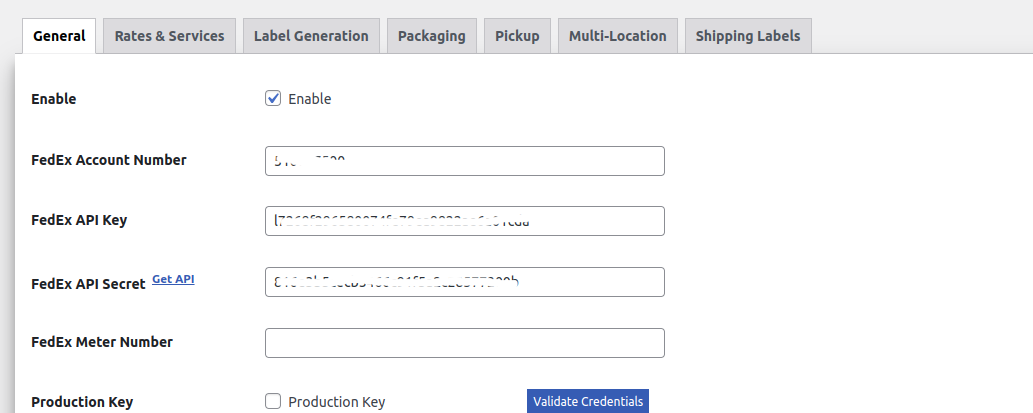1033x413 pixels.
Task: Select the empty FedEx Meter Number field
Action: (464, 343)
